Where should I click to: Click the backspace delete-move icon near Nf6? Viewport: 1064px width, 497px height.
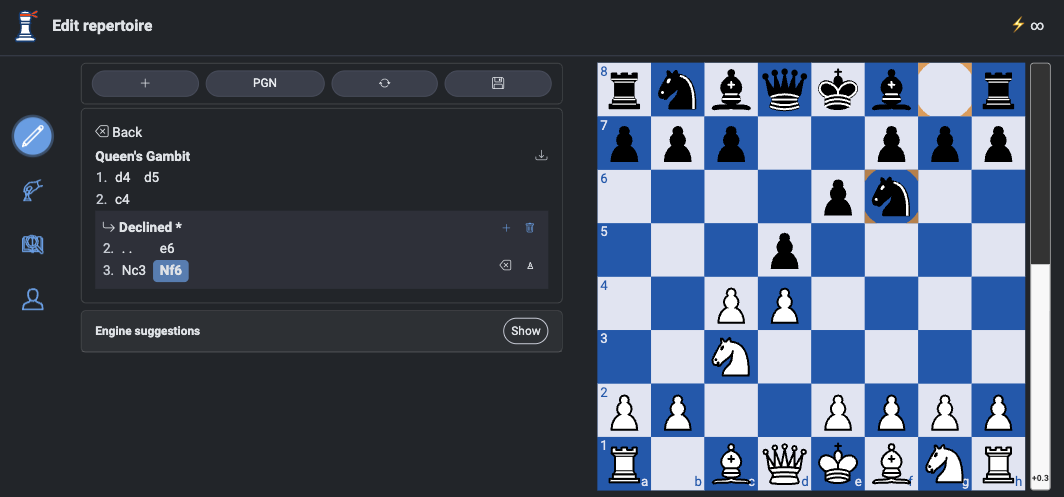(505, 265)
